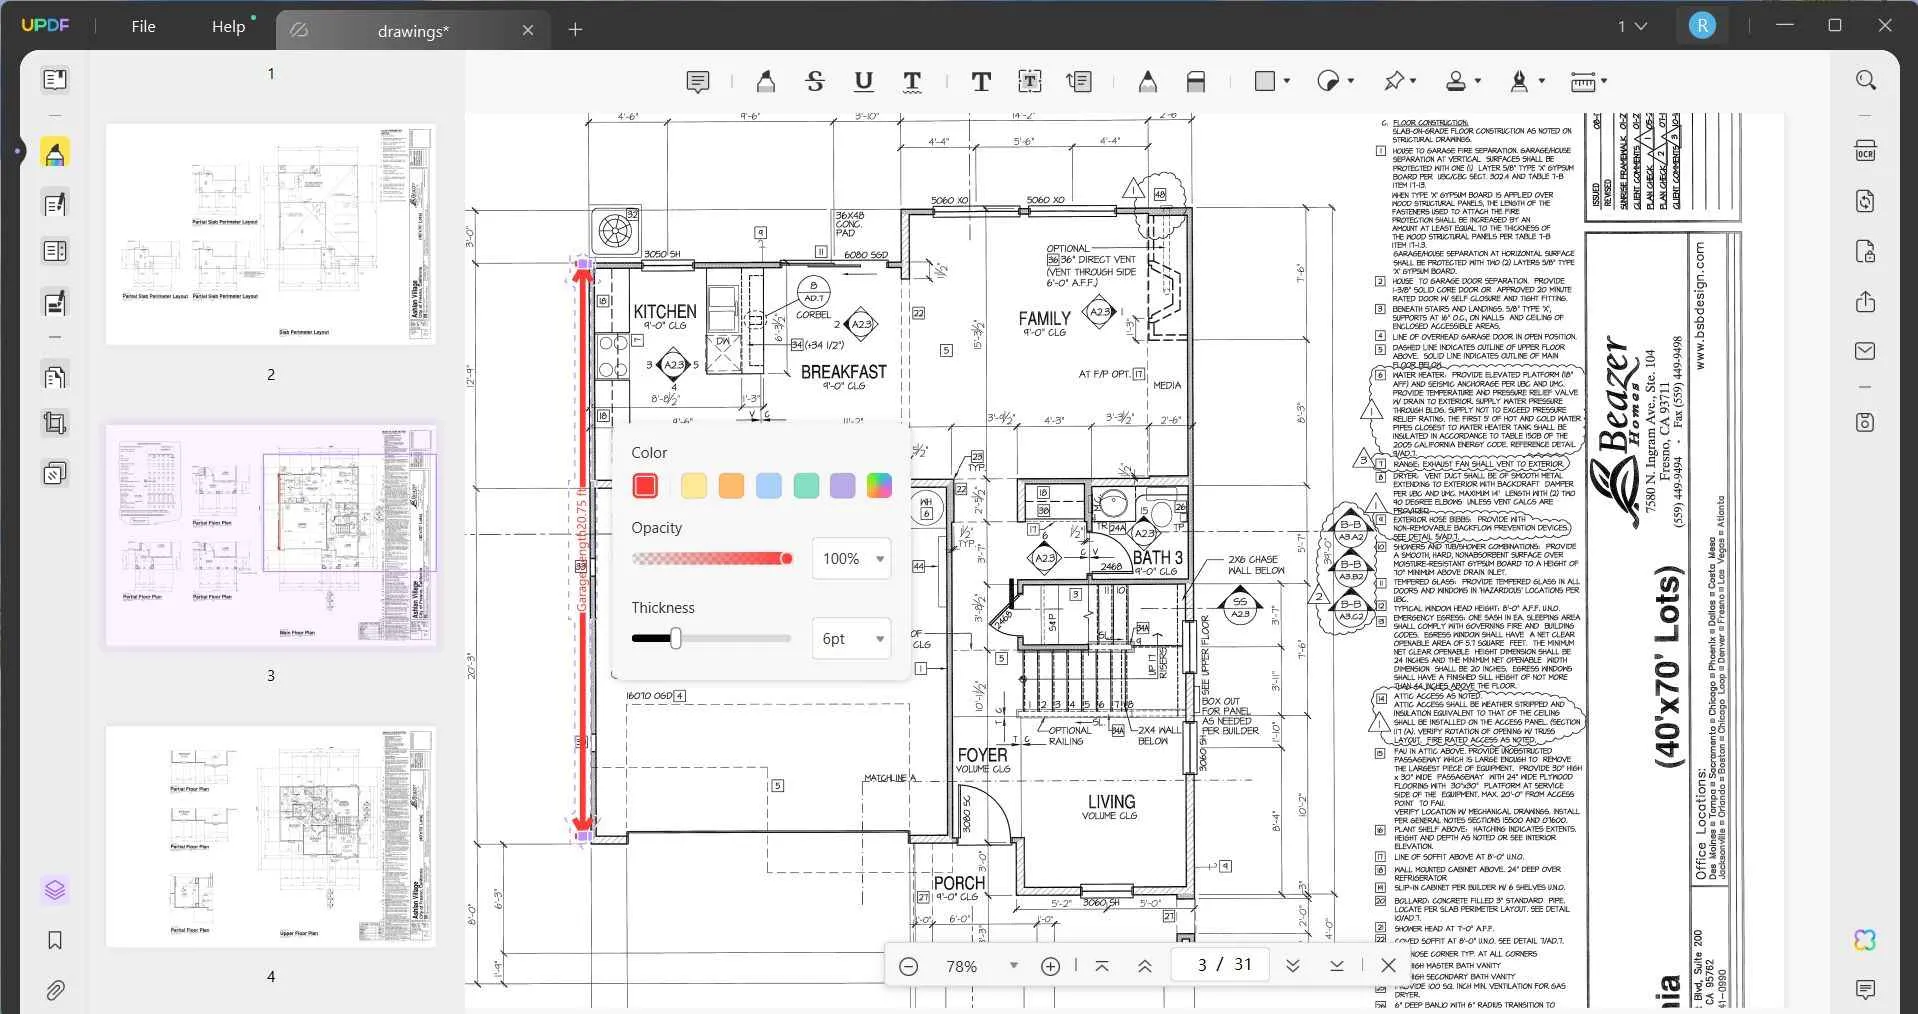Viewport: 1918px width, 1014px height.
Task: Choose the yellow color swatch
Action: click(x=693, y=486)
